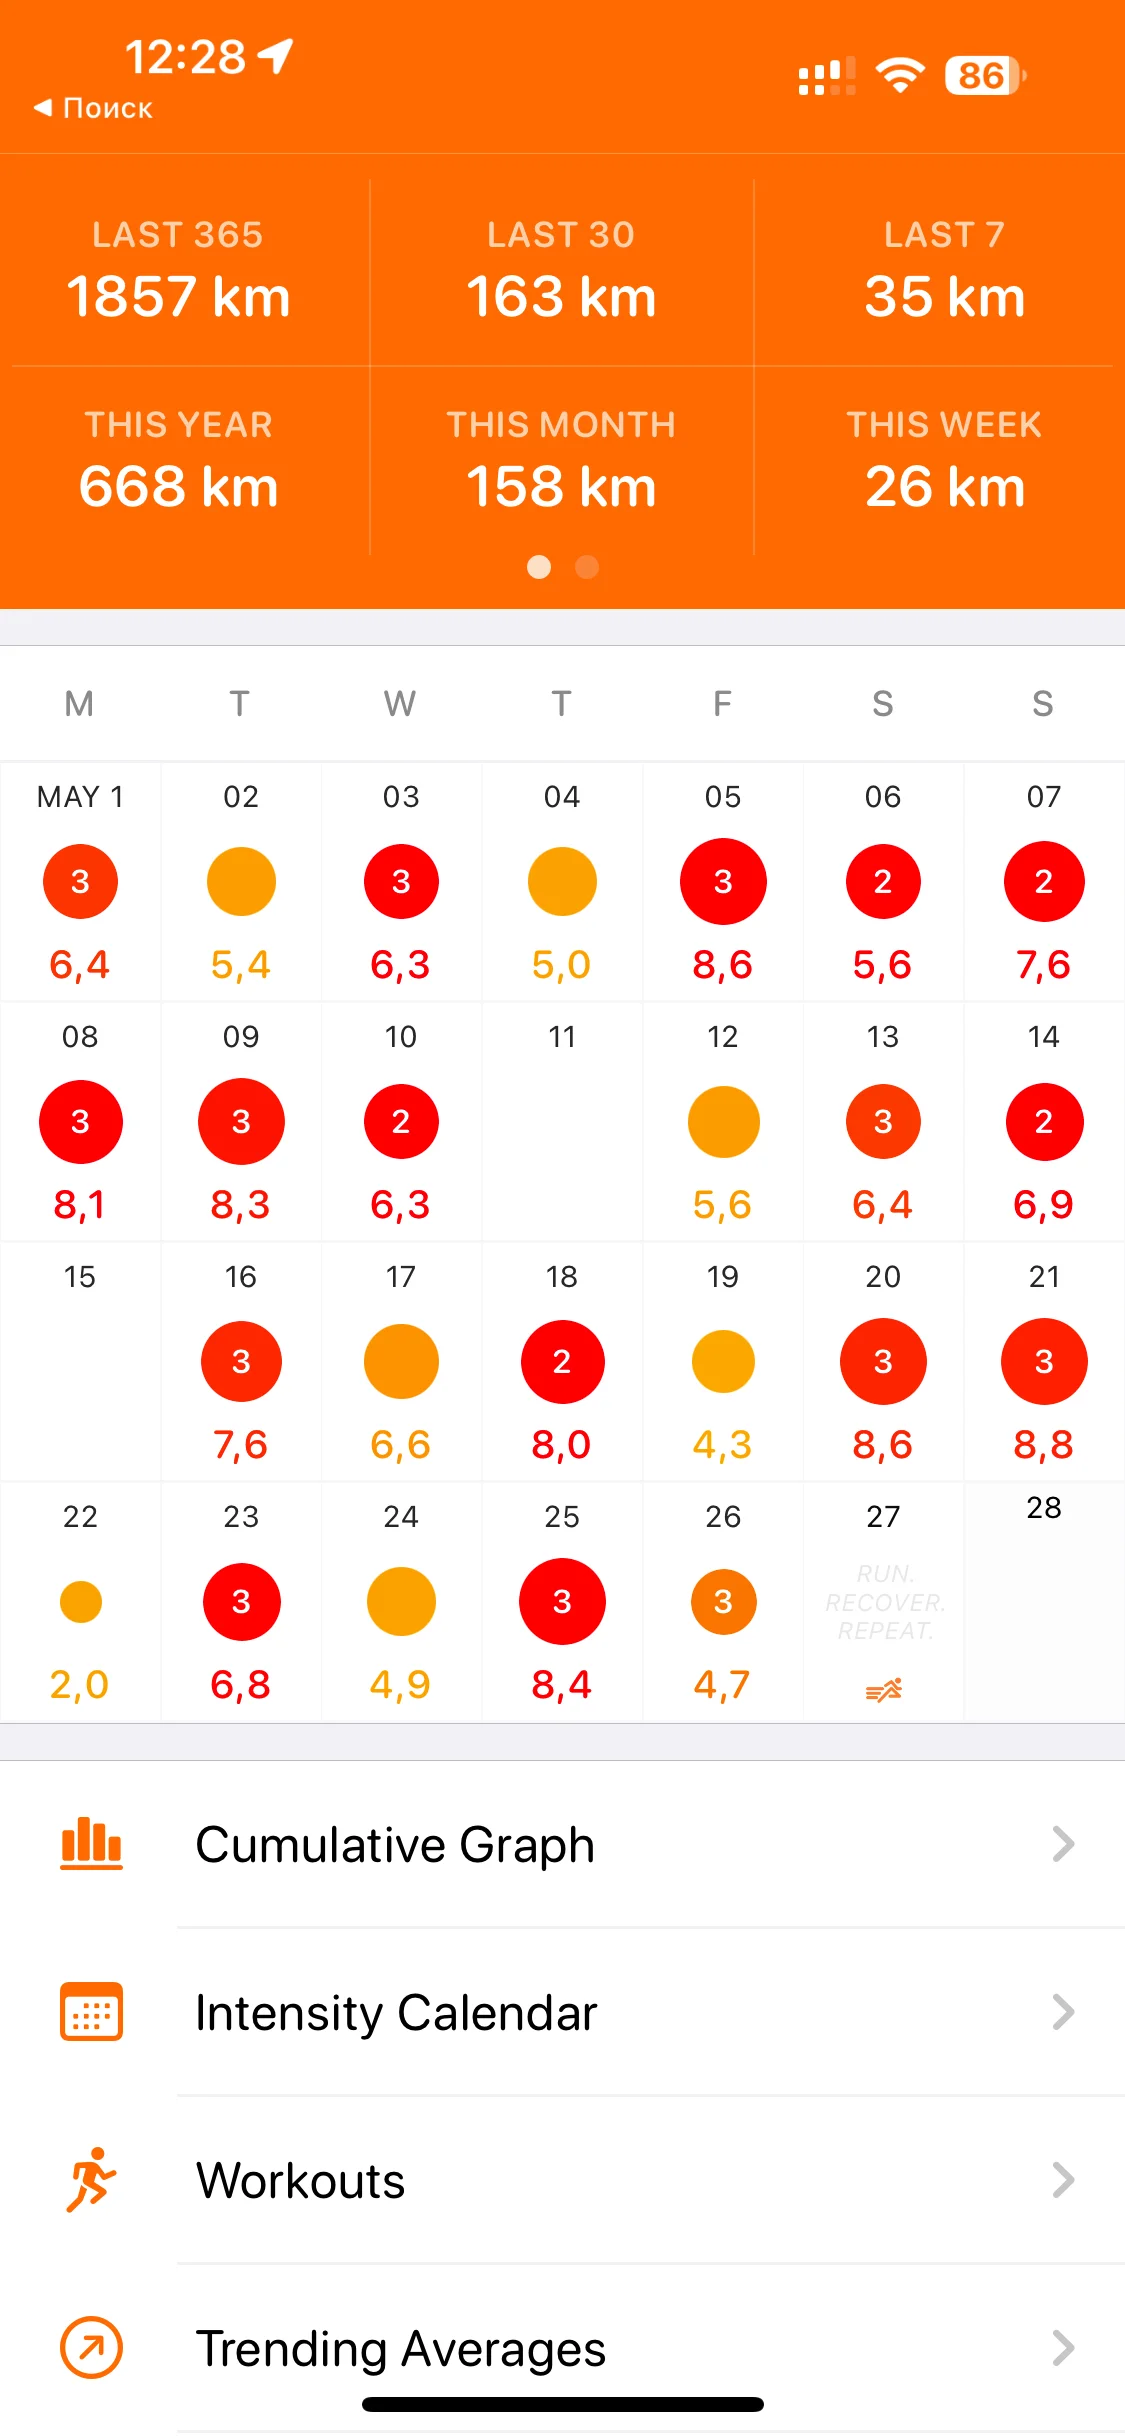Screen dimensions: 1125x2436
Task: Tap the battery indicator showing 86
Action: pos(985,76)
